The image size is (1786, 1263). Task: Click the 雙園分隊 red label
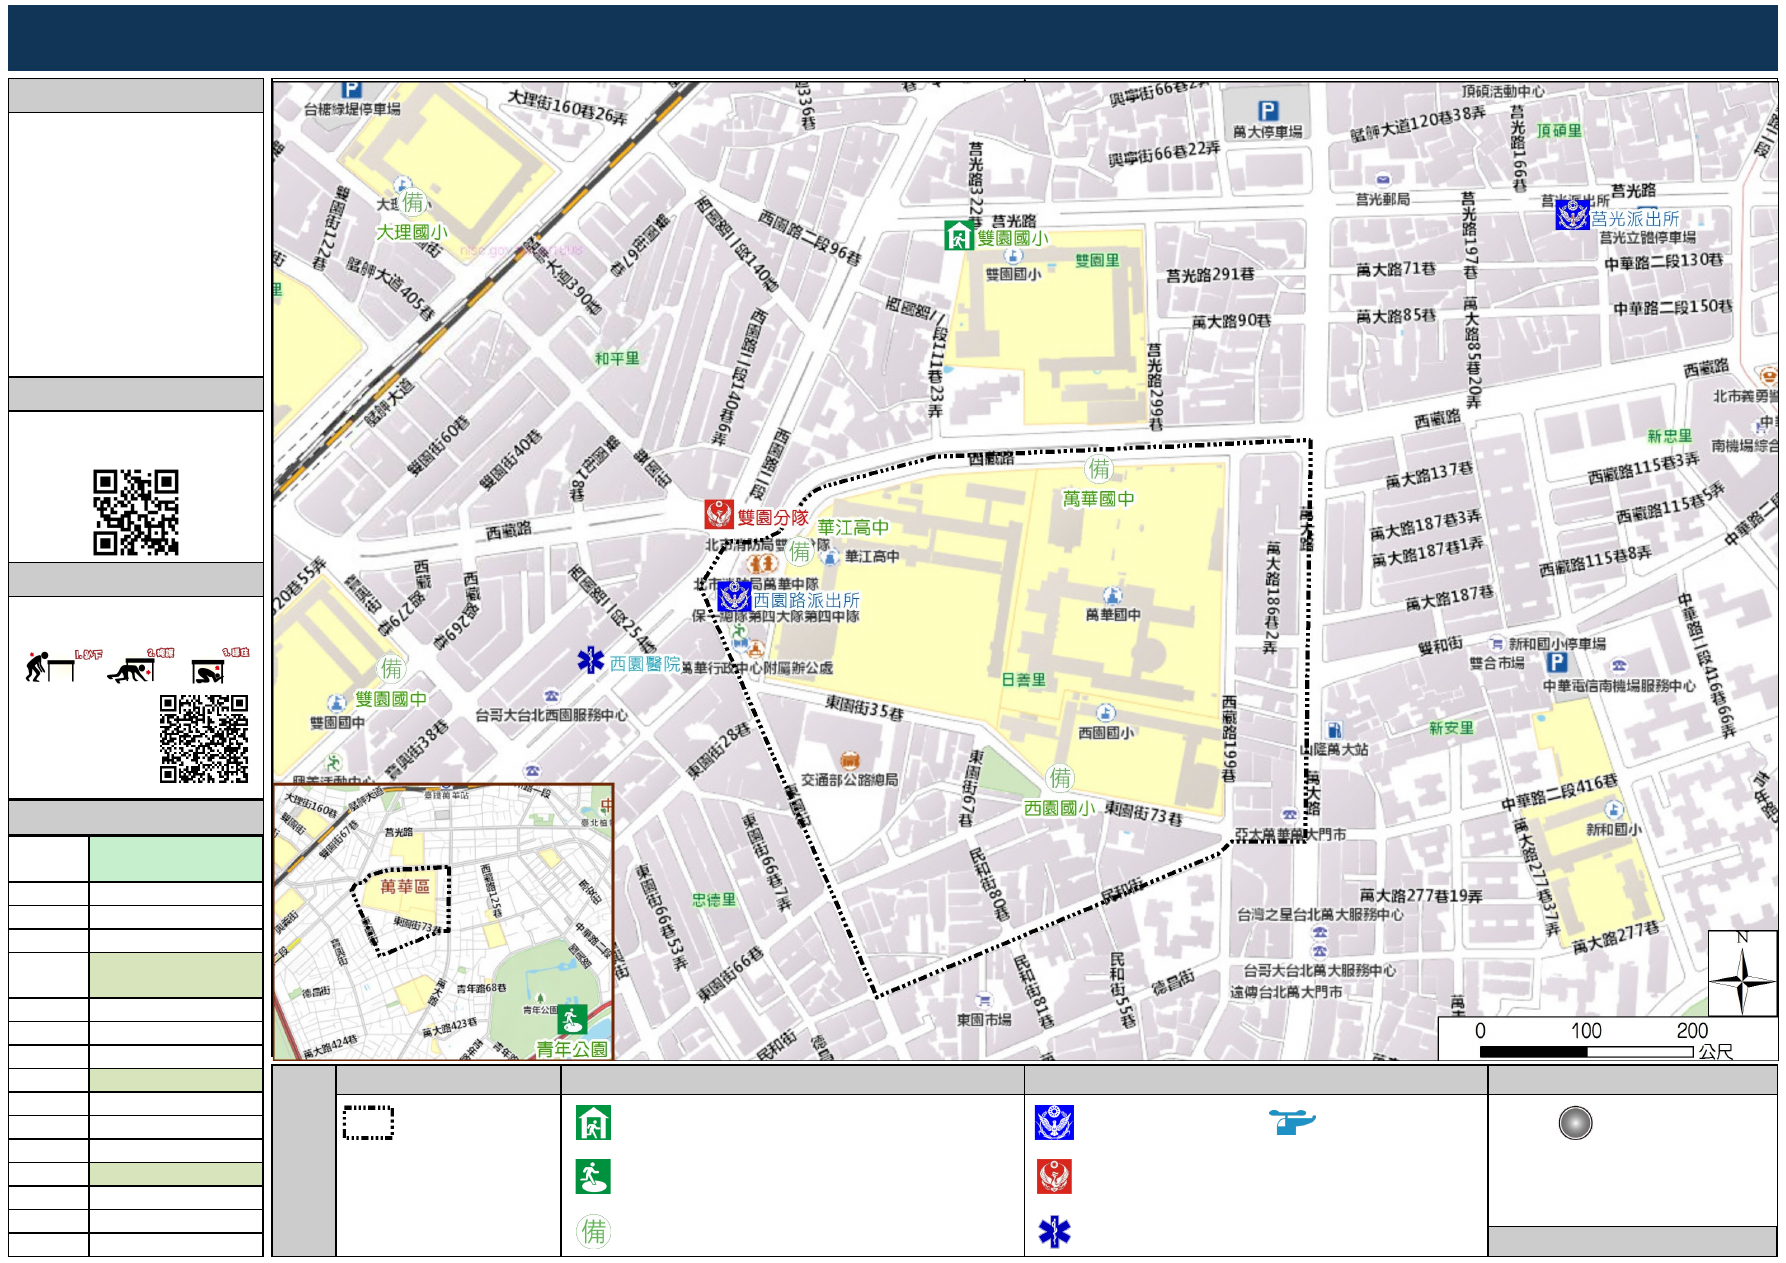[x=773, y=517]
